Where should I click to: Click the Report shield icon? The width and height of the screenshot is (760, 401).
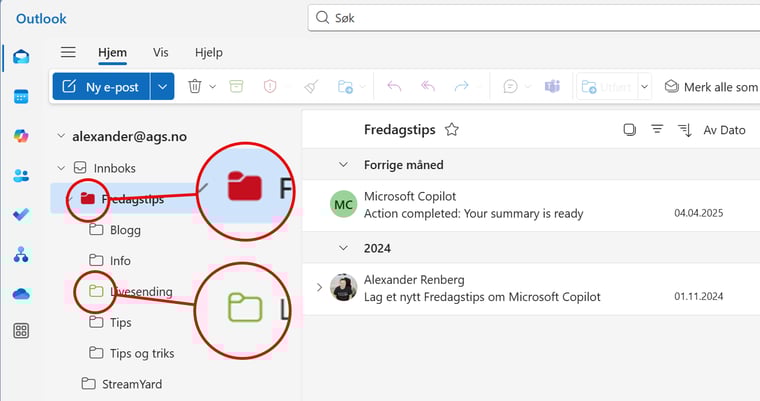click(269, 86)
